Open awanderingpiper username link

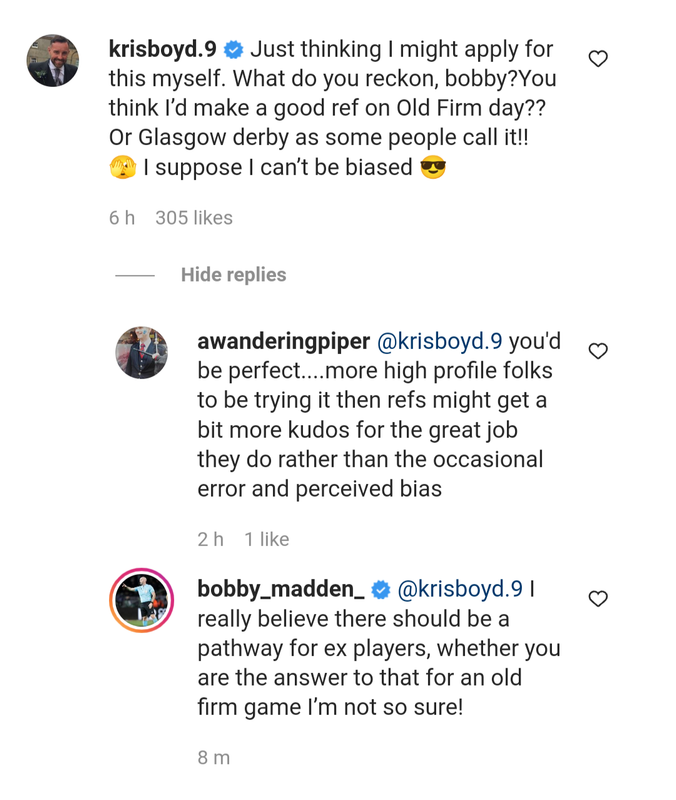282,341
